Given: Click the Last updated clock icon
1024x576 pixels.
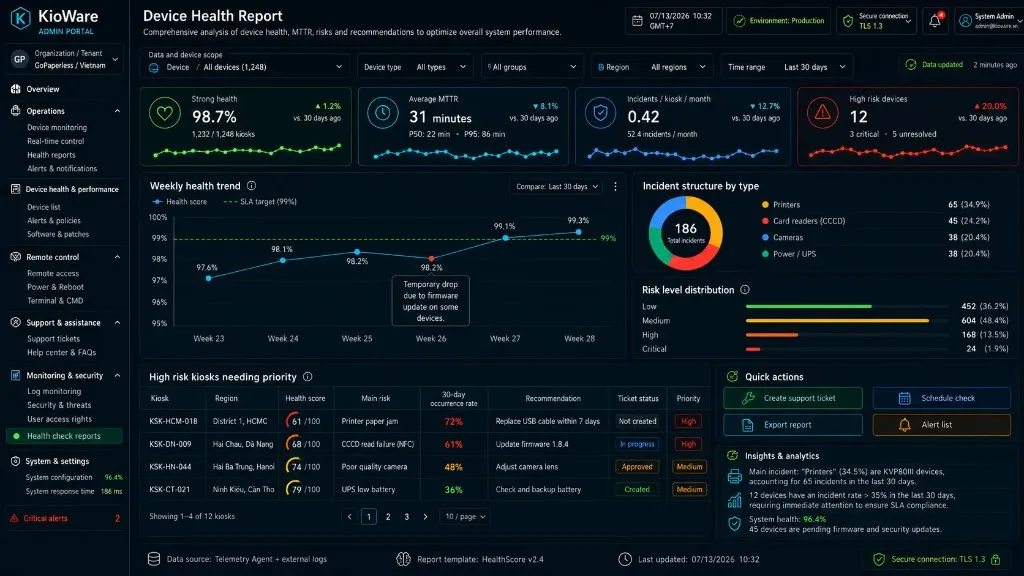Looking at the screenshot, I should click(x=625, y=559).
